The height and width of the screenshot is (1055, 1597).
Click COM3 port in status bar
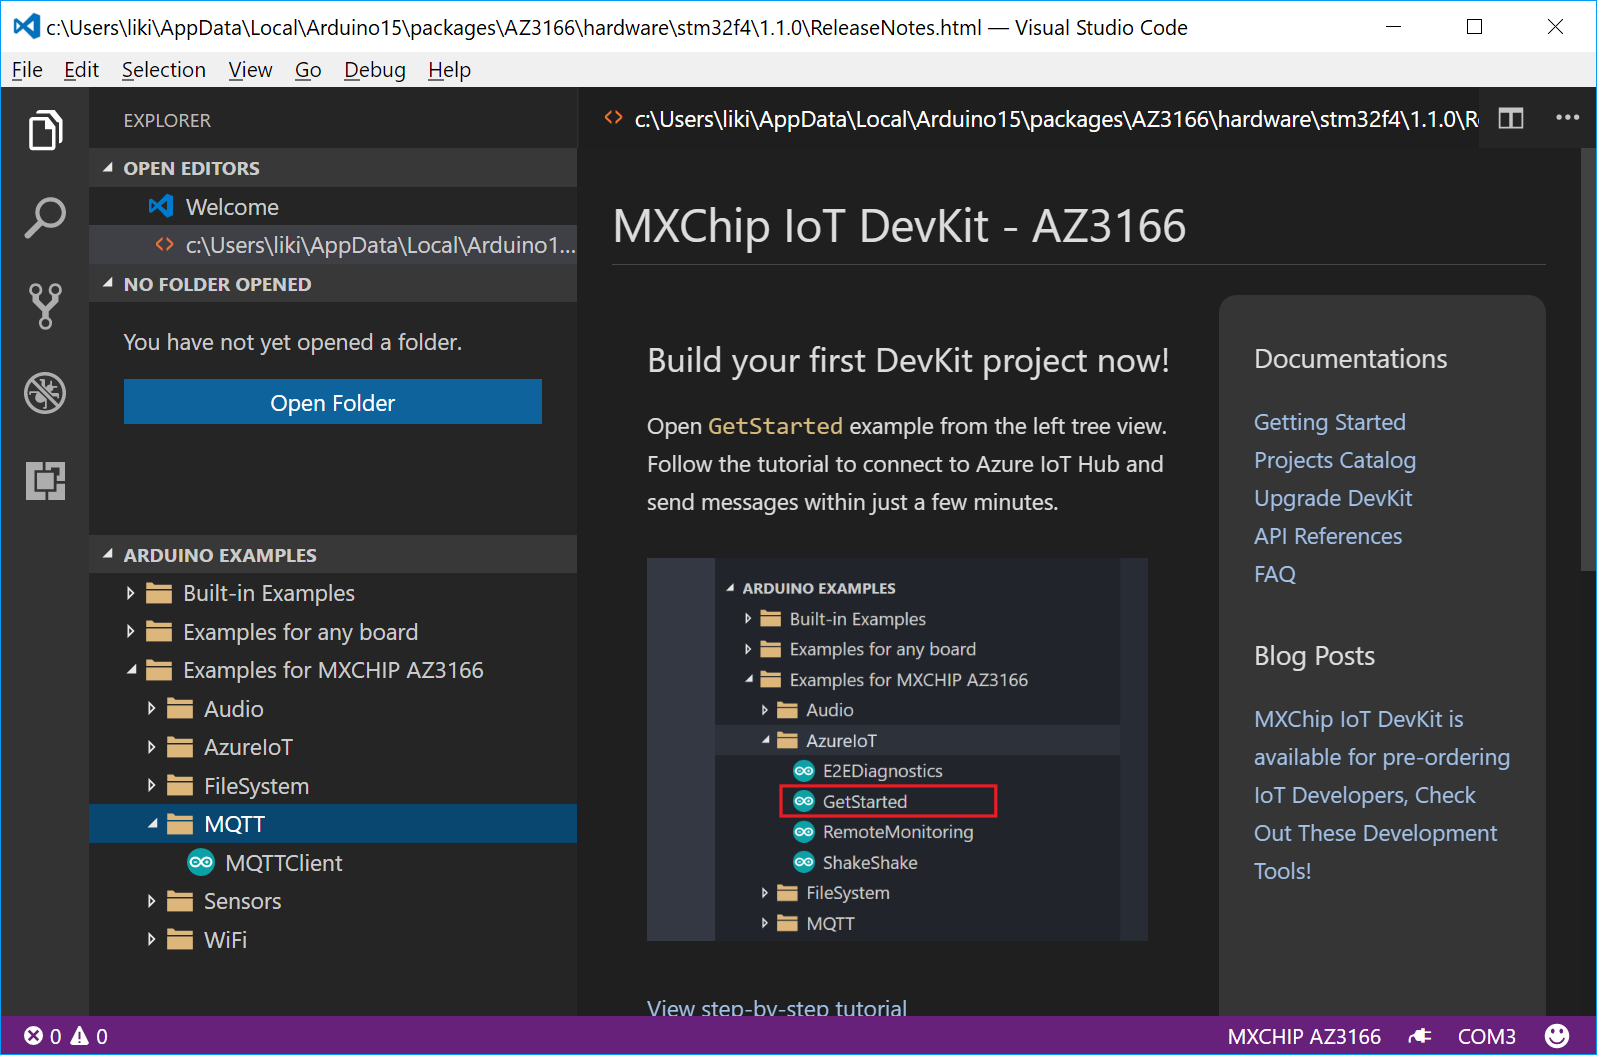[x=1486, y=1037]
